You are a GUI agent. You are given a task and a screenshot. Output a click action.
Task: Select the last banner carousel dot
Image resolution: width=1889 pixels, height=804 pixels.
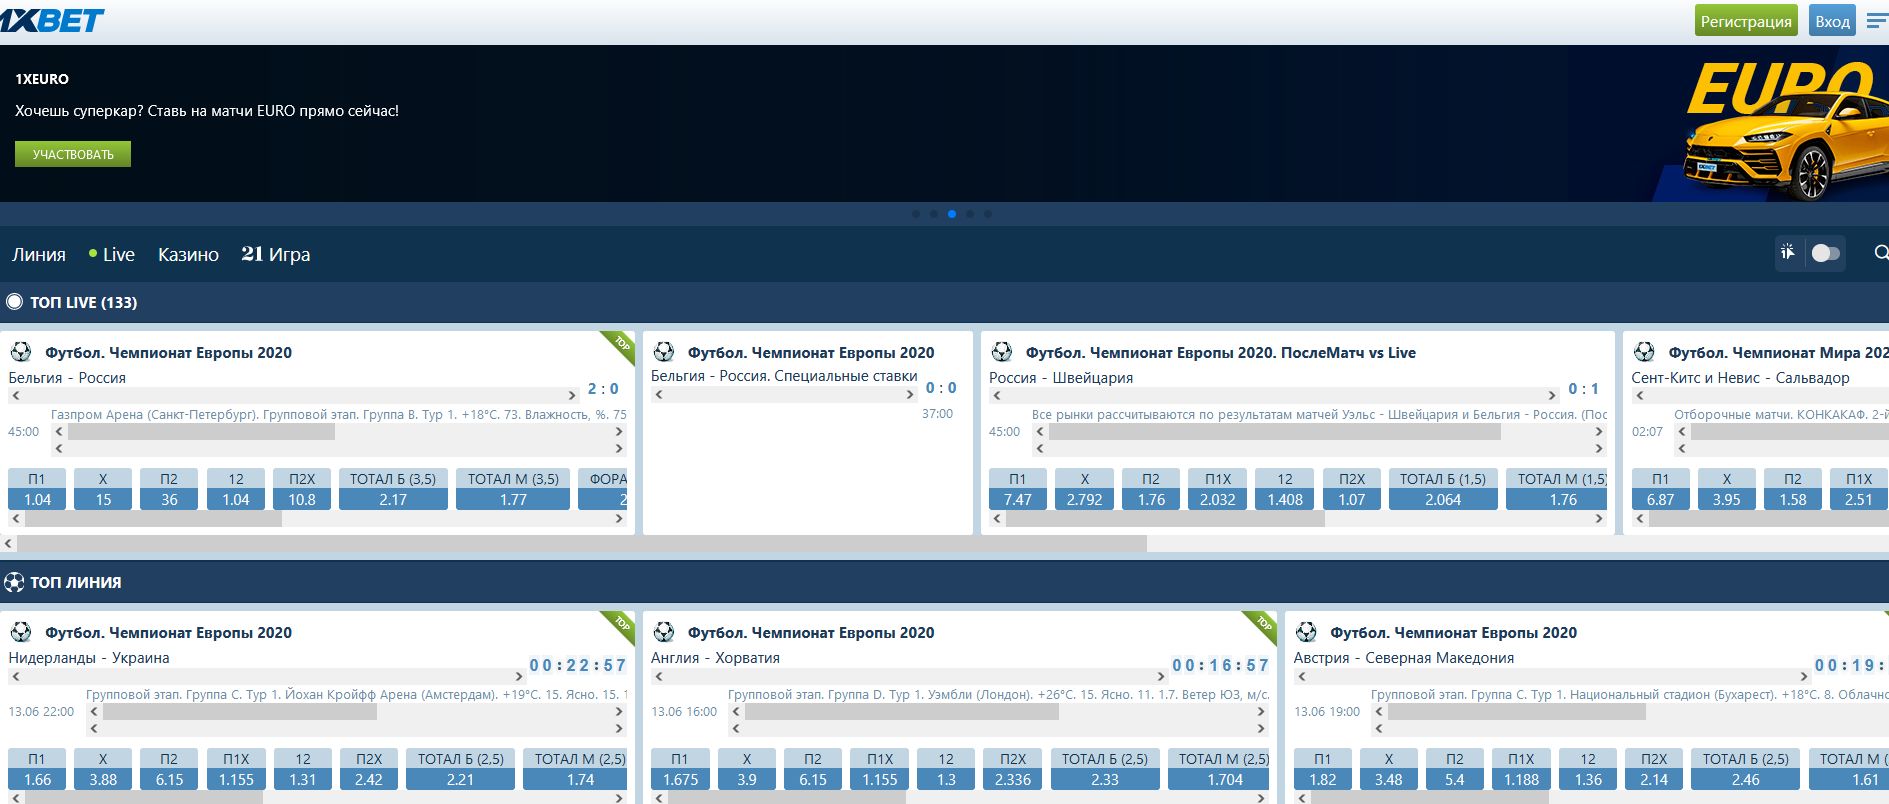click(x=988, y=214)
